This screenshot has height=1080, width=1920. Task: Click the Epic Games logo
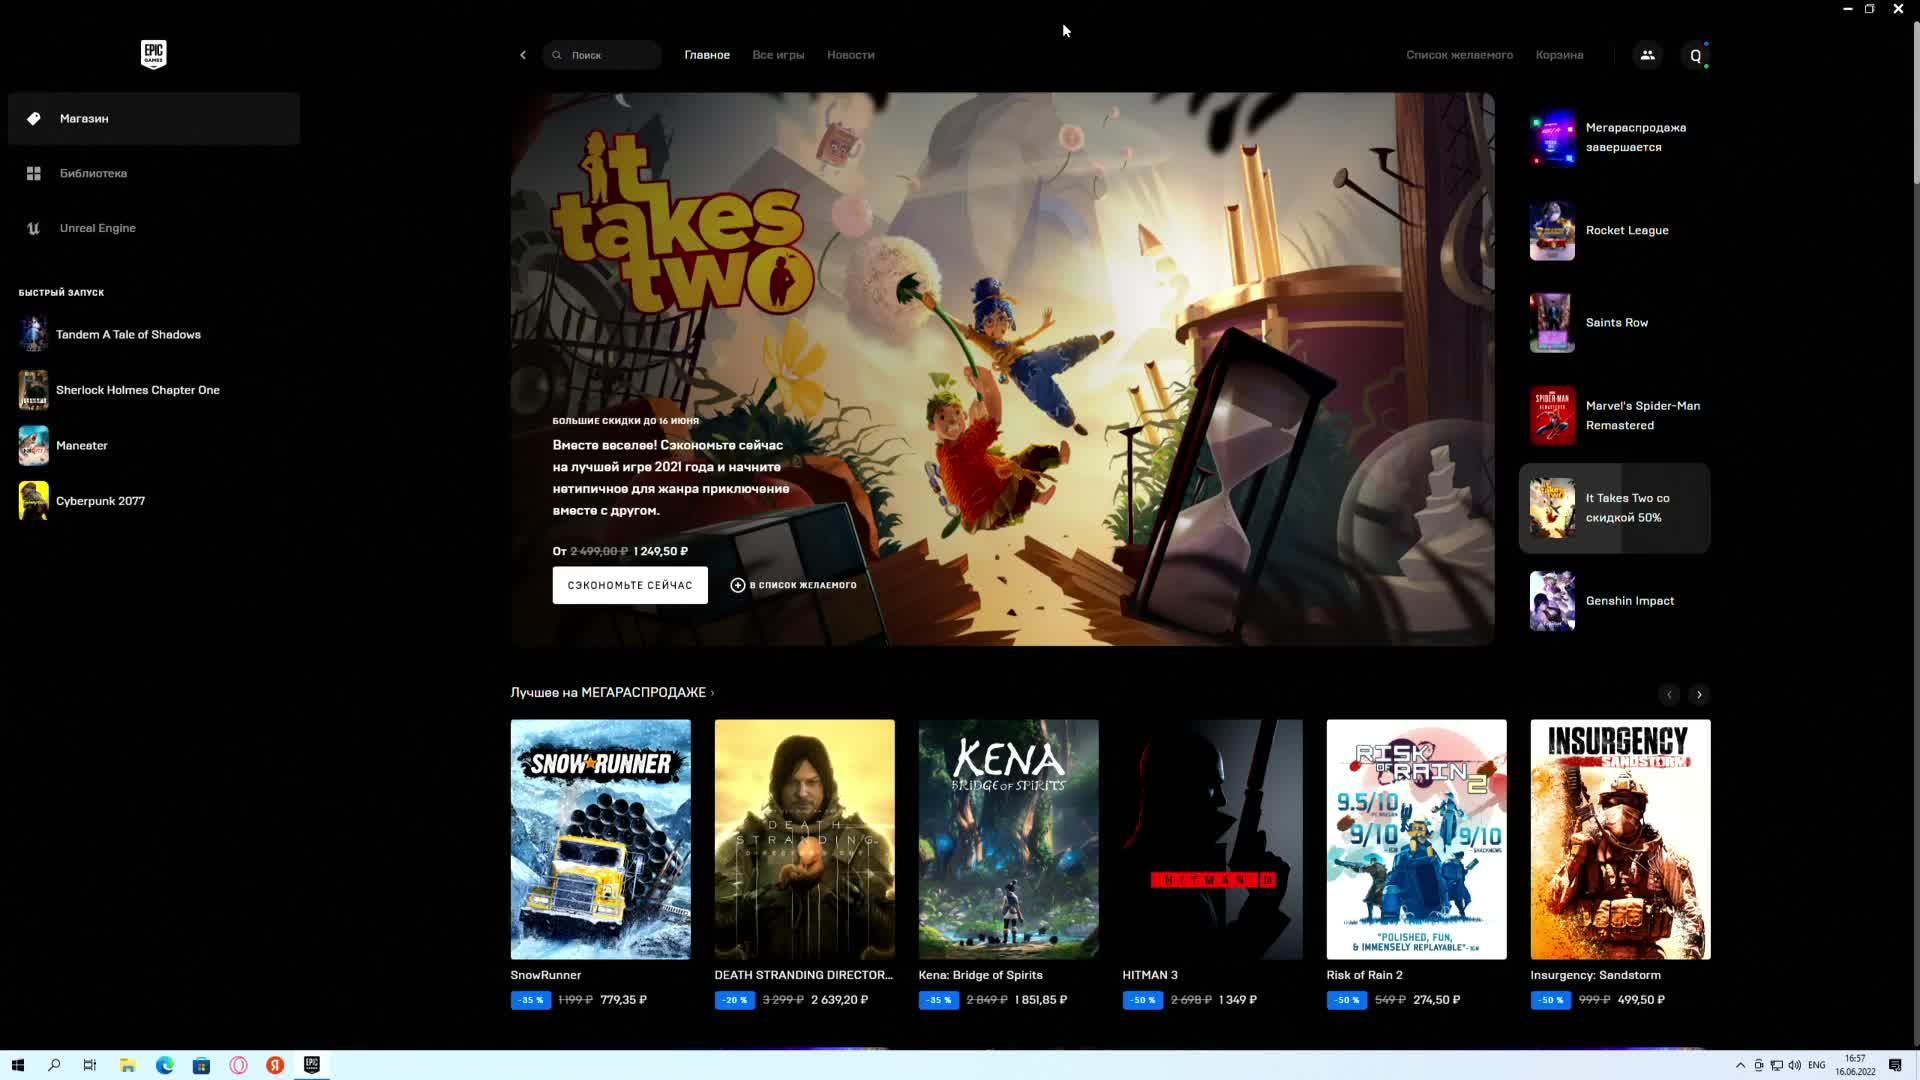[153, 54]
